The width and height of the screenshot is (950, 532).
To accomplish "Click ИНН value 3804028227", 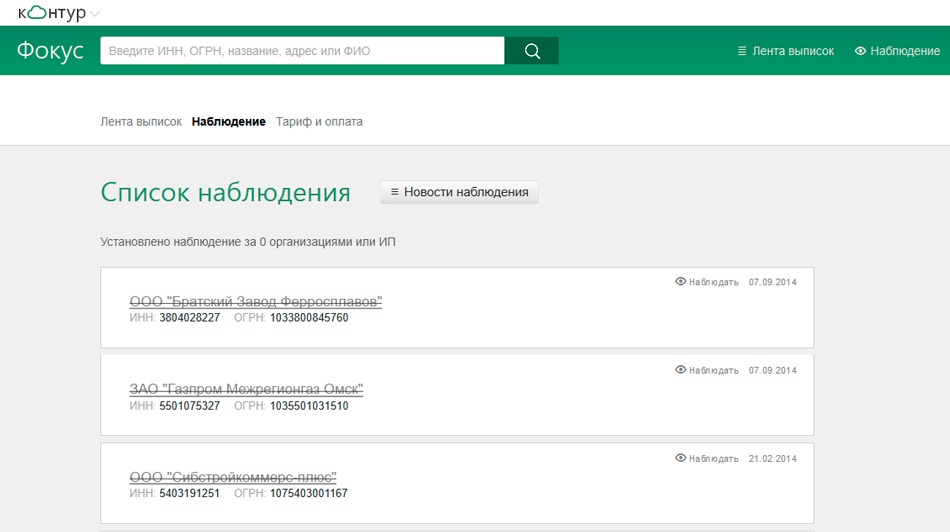I will pyautogui.click(x=190, y=318).
